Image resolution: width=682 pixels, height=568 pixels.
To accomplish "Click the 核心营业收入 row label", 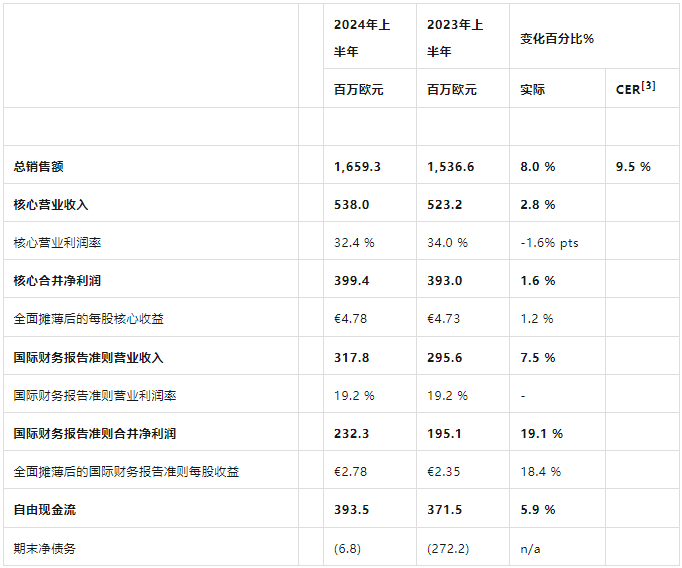I will tap(51, 204).
